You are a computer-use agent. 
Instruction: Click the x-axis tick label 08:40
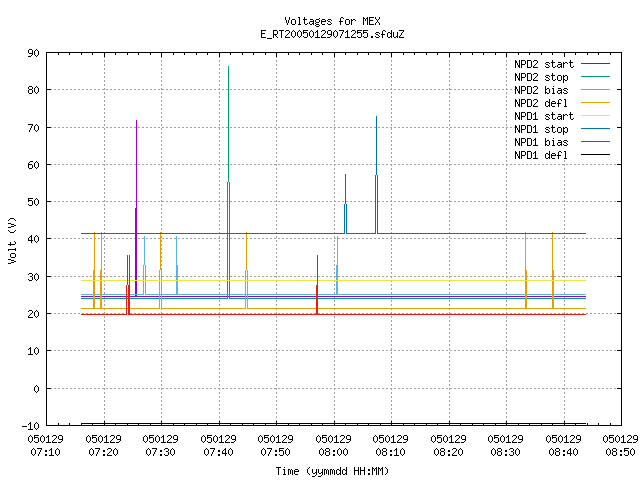pos(564,452)
